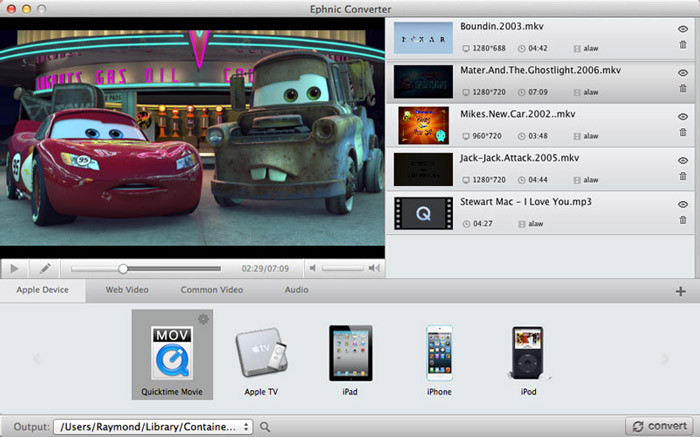Toggle eye icon for Boundin.2003.mkv

[683, 29]
